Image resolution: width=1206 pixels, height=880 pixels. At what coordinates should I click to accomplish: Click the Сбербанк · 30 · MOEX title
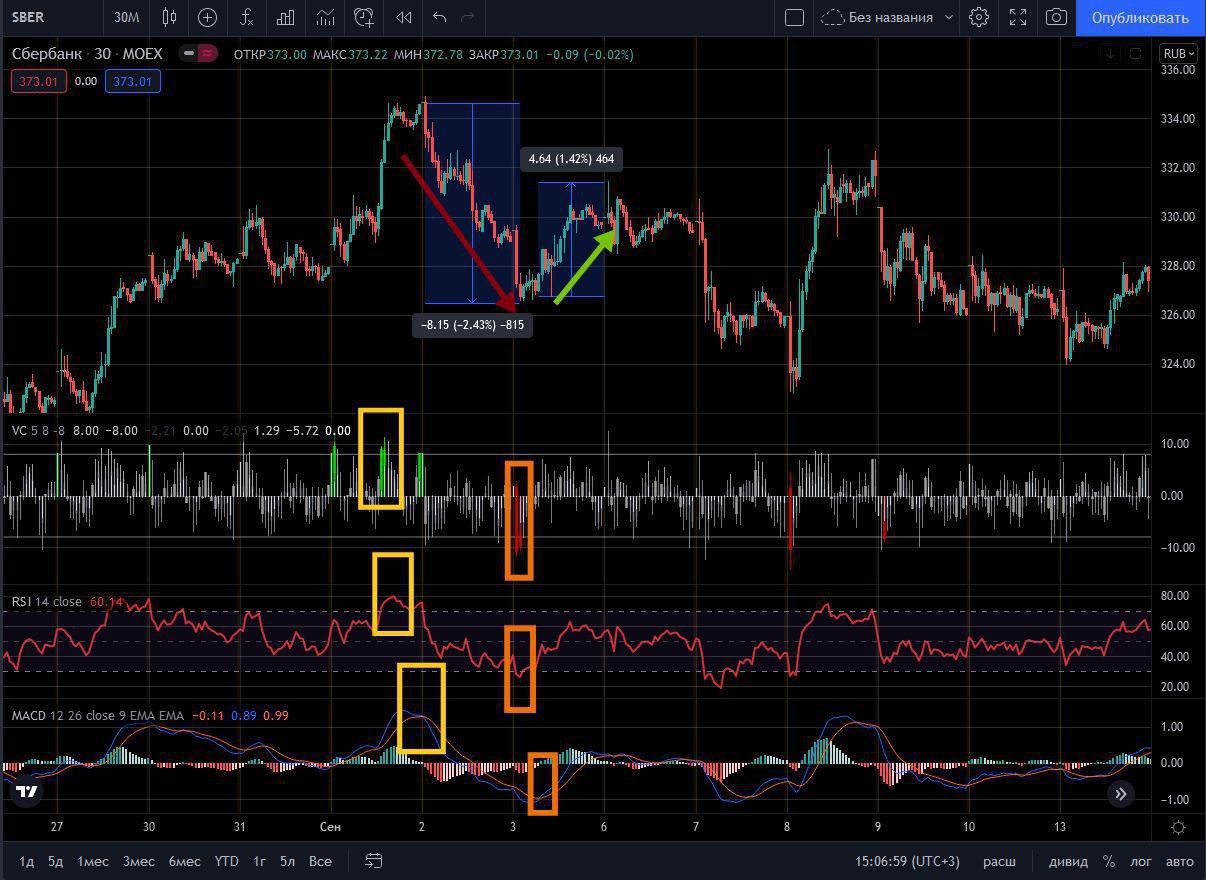[x=87, y=54]
